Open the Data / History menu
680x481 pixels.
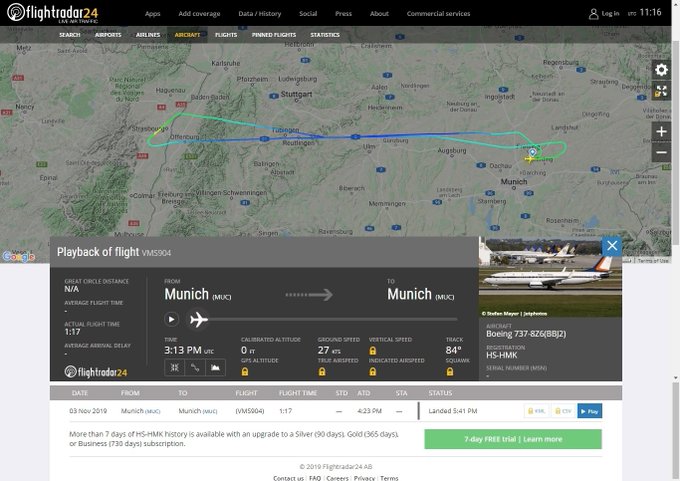[x=259, y=13]
